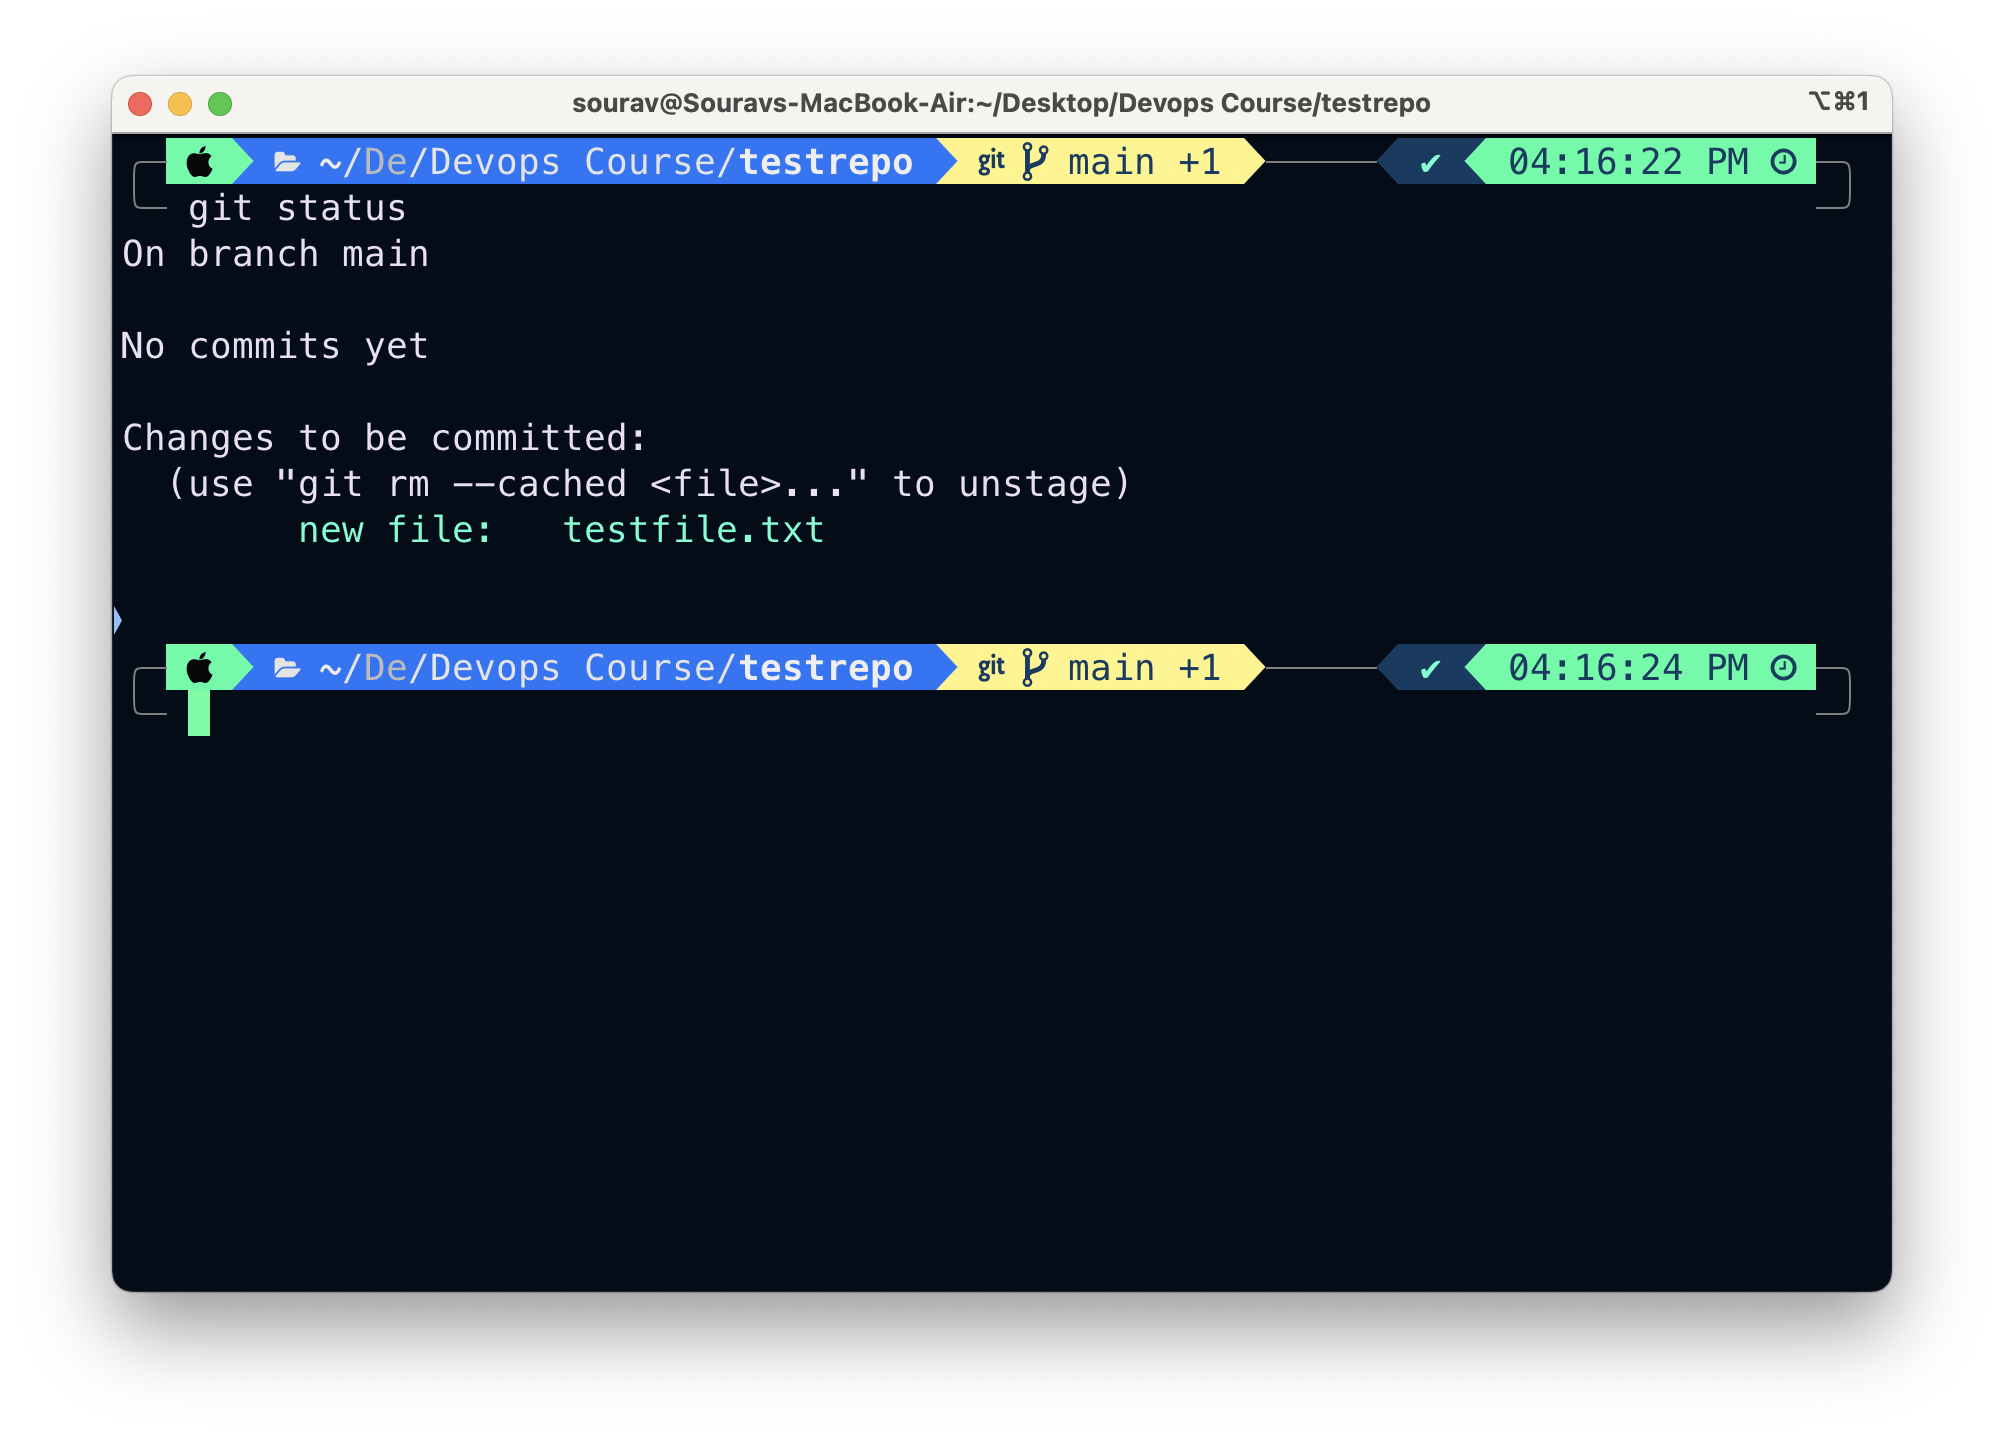Click the 'git rm --cached' hint line

click(x=650, y=484)
